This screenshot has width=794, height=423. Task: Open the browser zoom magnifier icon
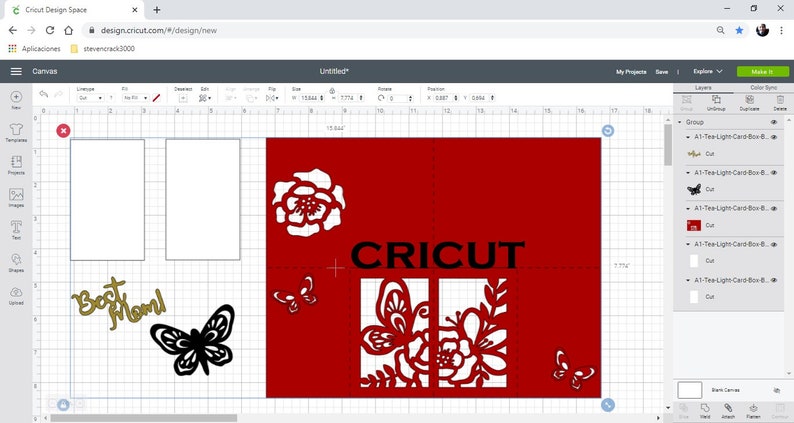[721, 30]
